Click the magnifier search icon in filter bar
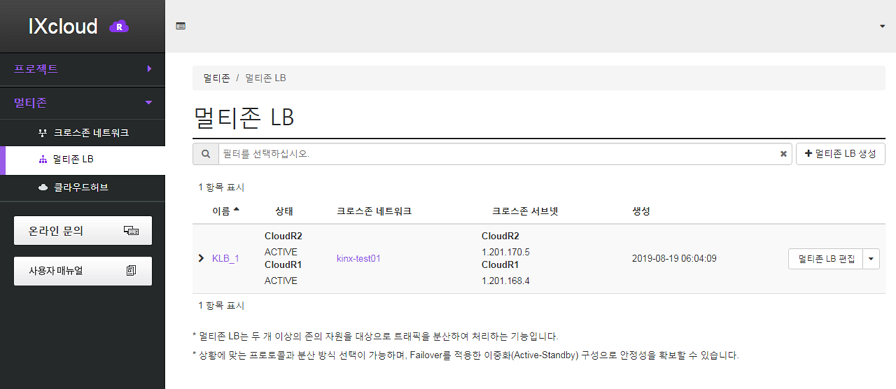Viewport: 896px width, 389px height. tap(206, 154)
